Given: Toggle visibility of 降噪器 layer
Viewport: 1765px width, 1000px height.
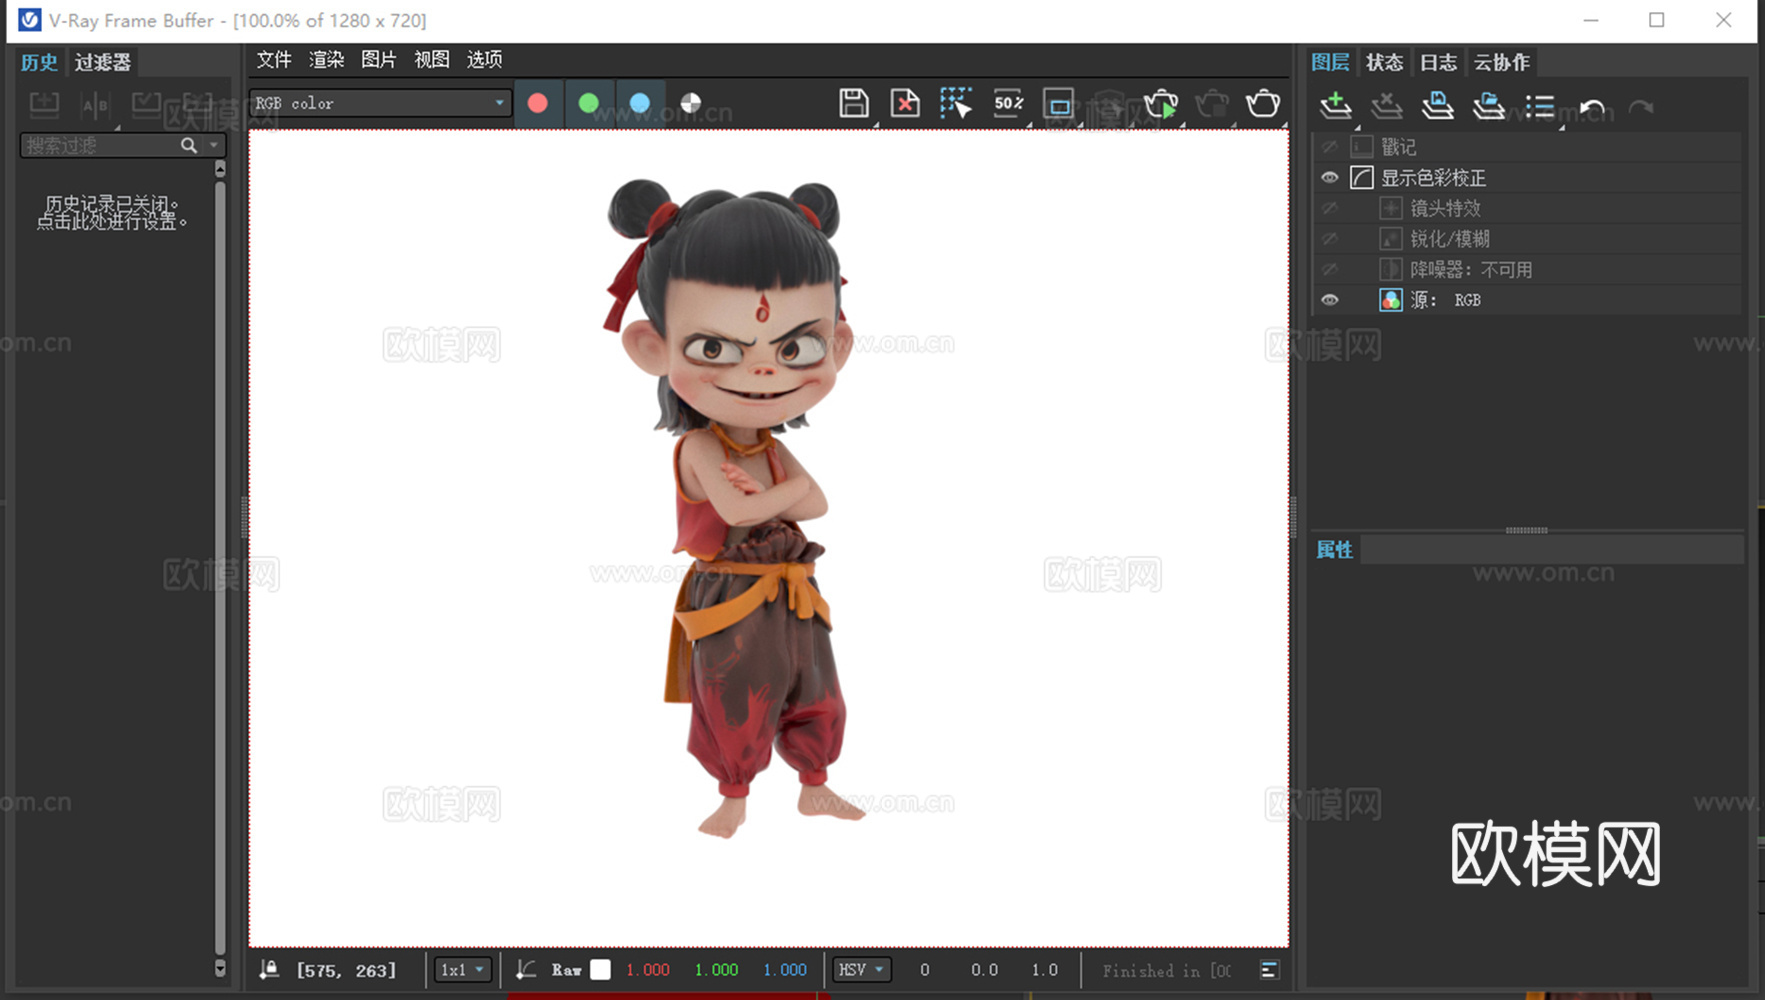Looking at the screenshot, I should point(1329,269).
